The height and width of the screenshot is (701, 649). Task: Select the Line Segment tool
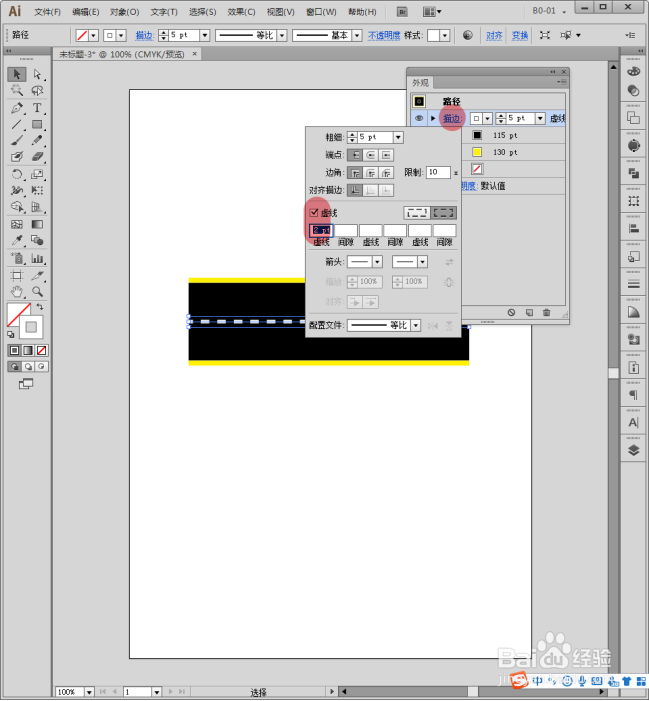[17, 124]
